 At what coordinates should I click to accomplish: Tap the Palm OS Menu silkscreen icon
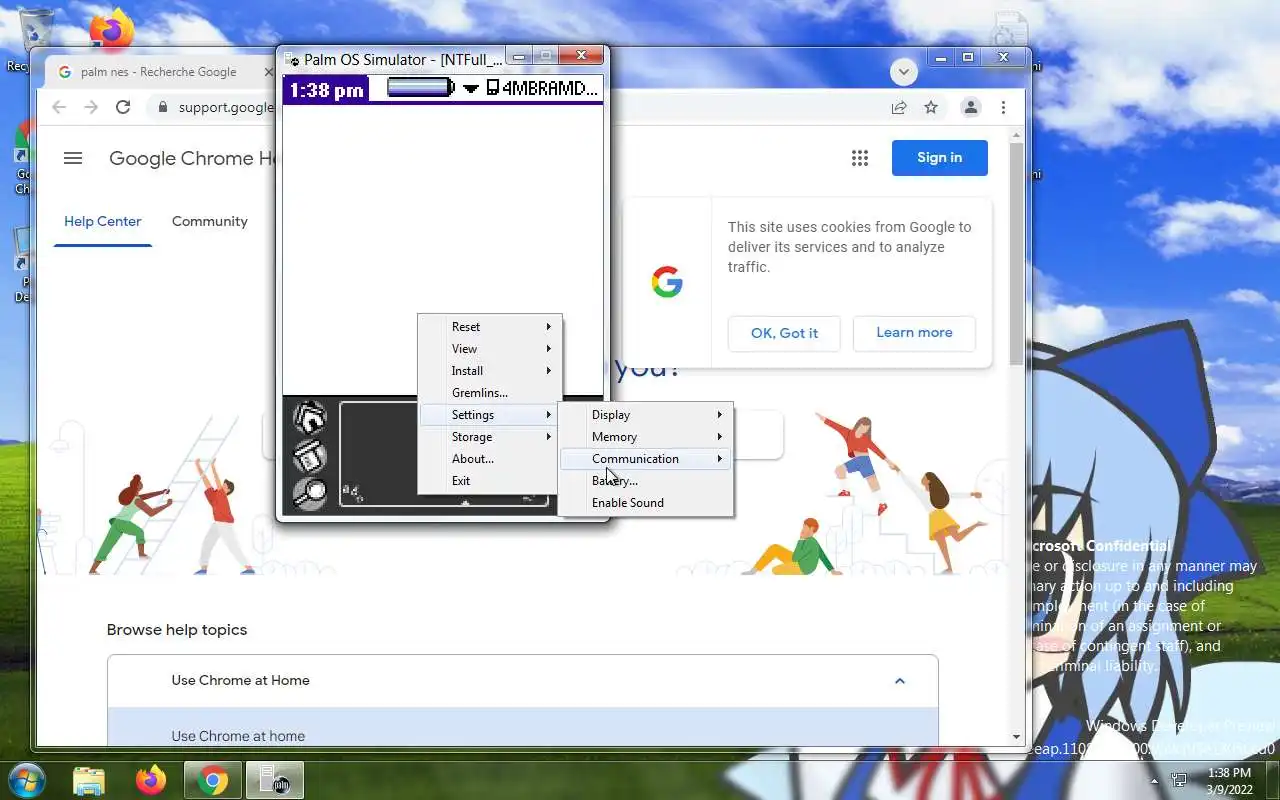tap(310, 456)
